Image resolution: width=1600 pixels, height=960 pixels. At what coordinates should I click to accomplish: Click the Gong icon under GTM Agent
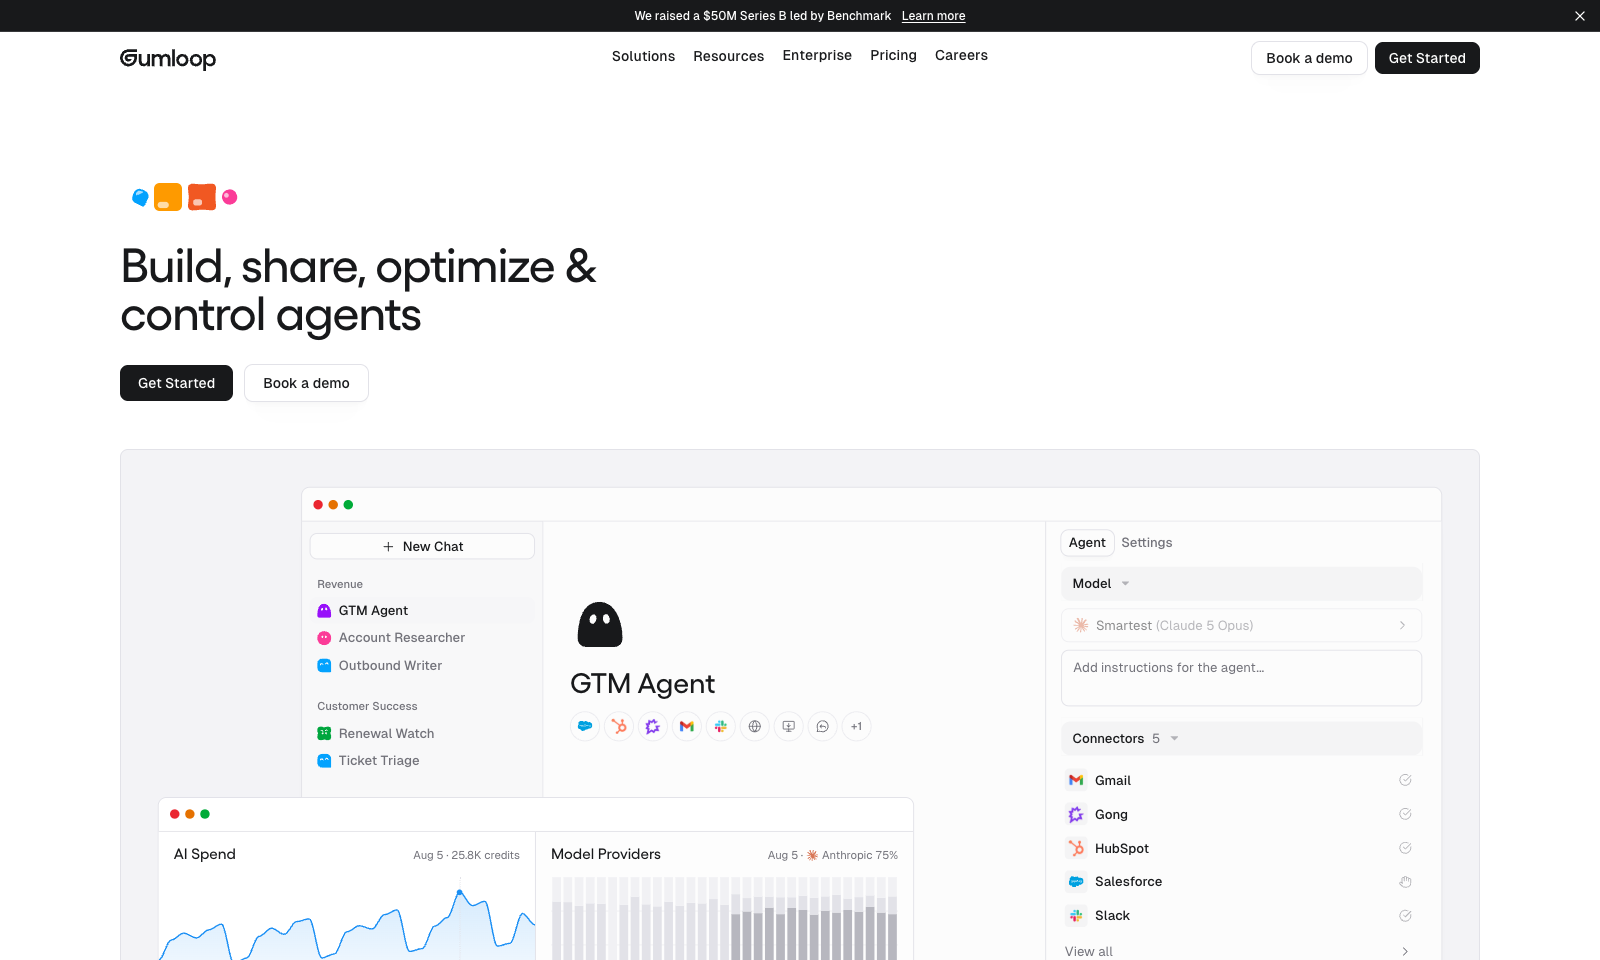653,726
